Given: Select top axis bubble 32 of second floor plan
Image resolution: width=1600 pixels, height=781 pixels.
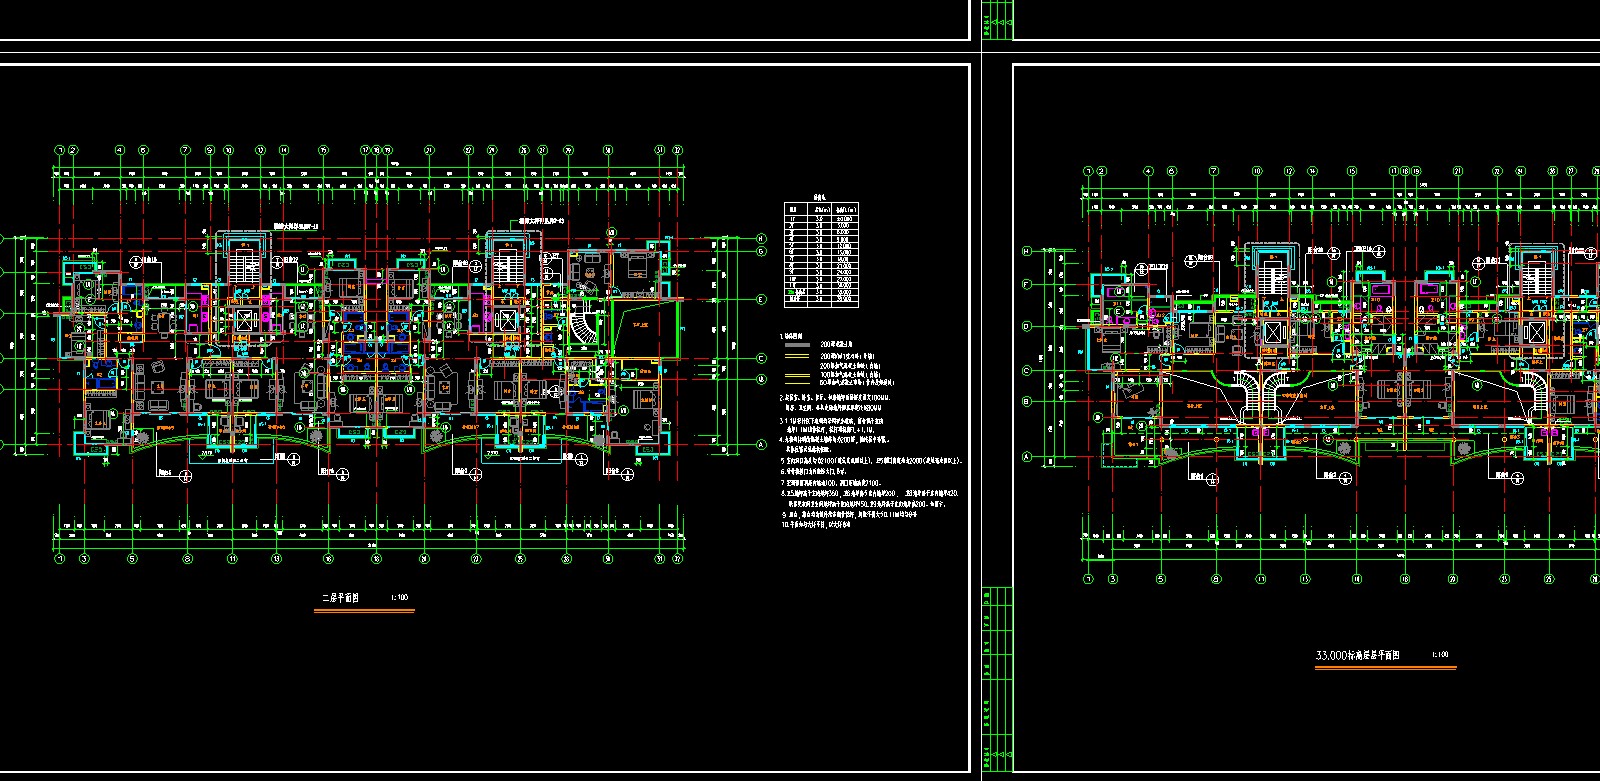Looking at the screenshot, I should coord(677,150).
